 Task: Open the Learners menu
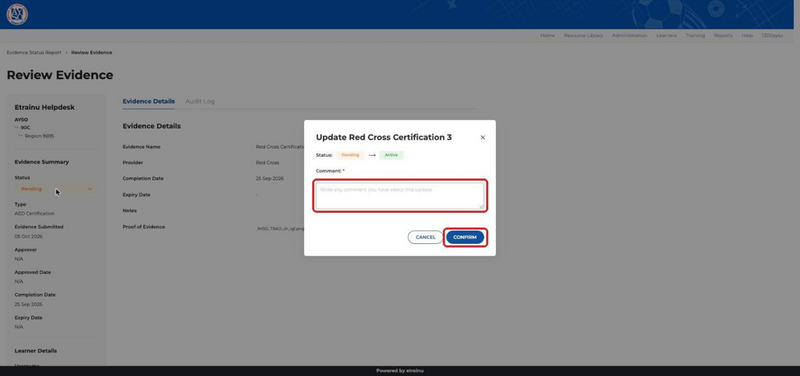(x=666, y=36)
